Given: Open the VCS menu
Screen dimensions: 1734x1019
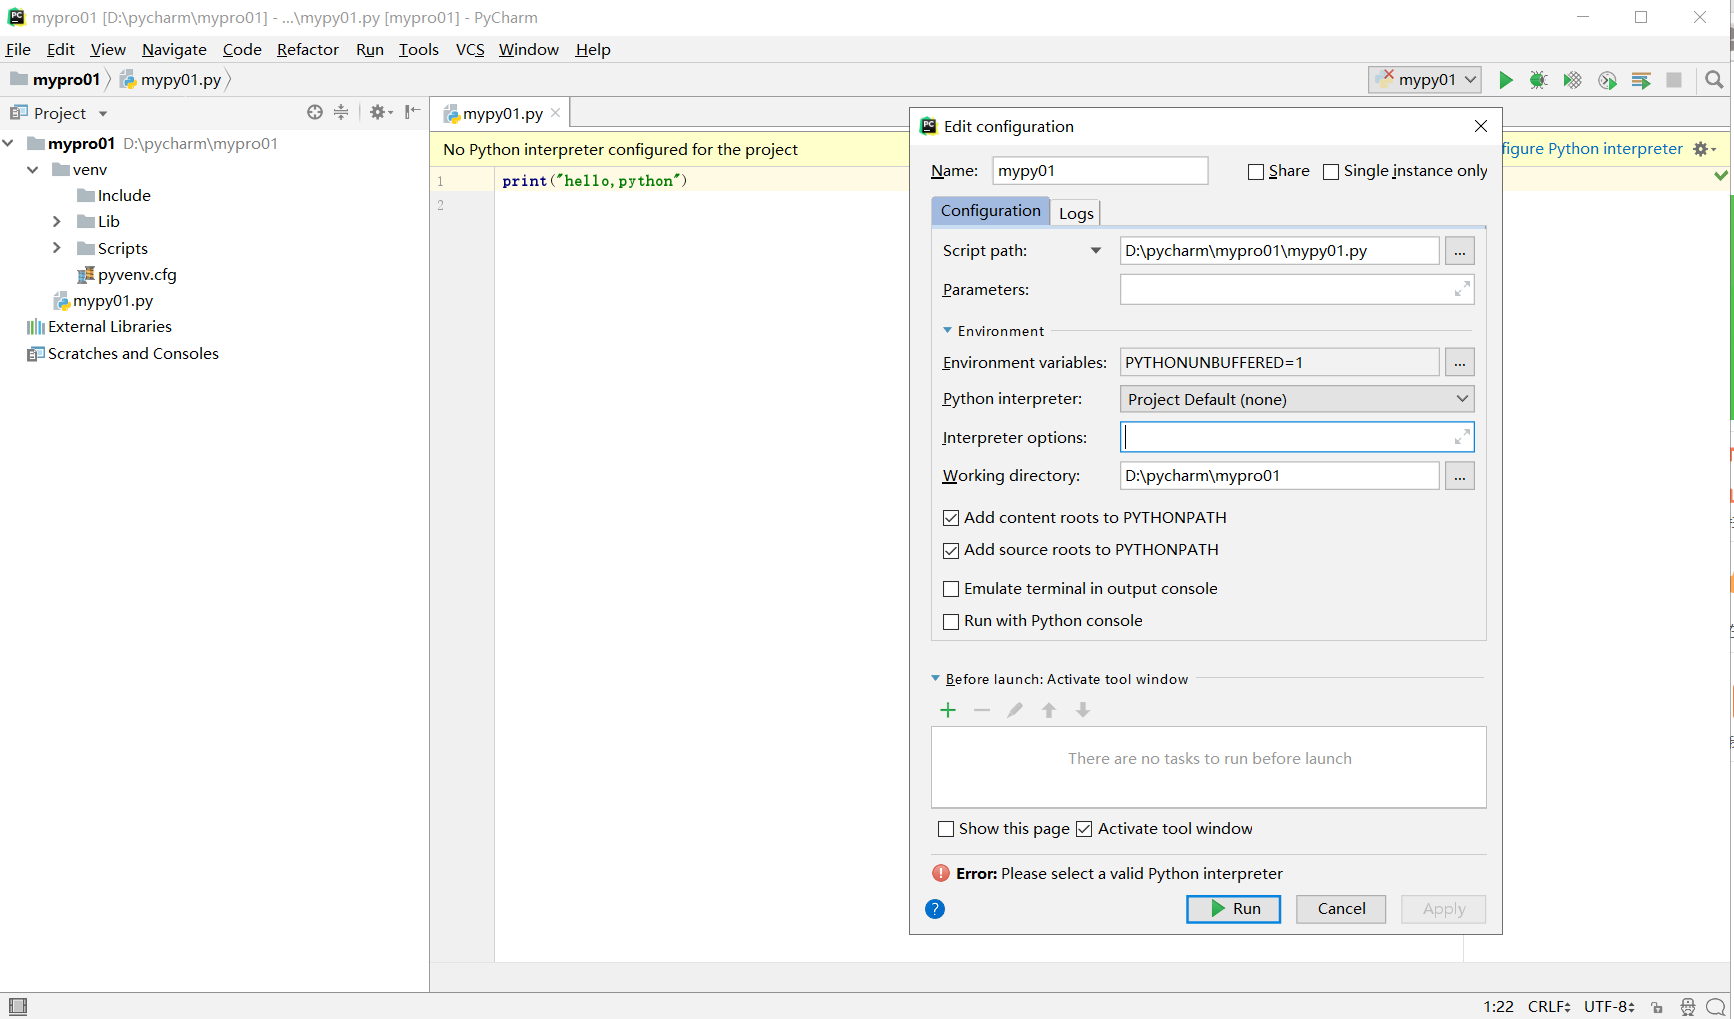Looking at the screenshot, I should [x=470, y=49].
